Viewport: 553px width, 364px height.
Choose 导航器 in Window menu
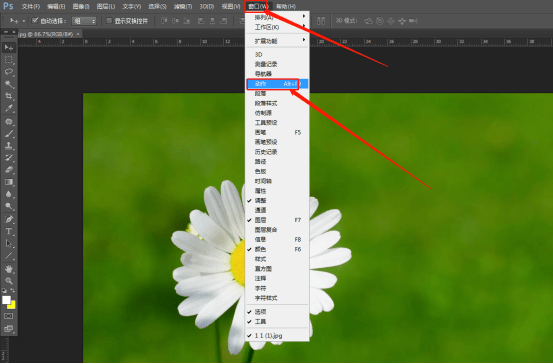click(277, 74)
